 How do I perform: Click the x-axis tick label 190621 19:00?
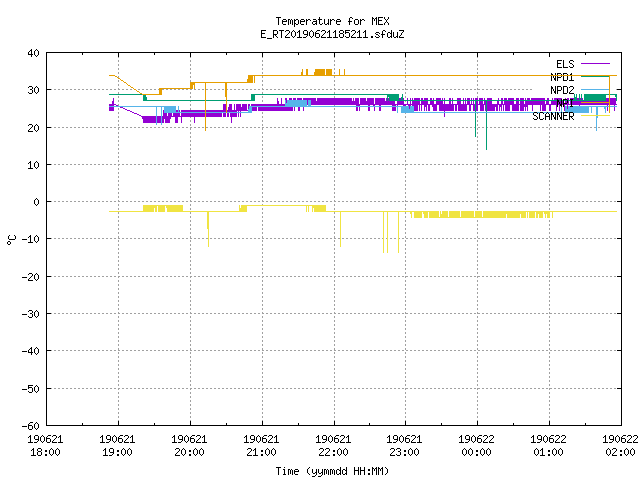coord(117,445)
